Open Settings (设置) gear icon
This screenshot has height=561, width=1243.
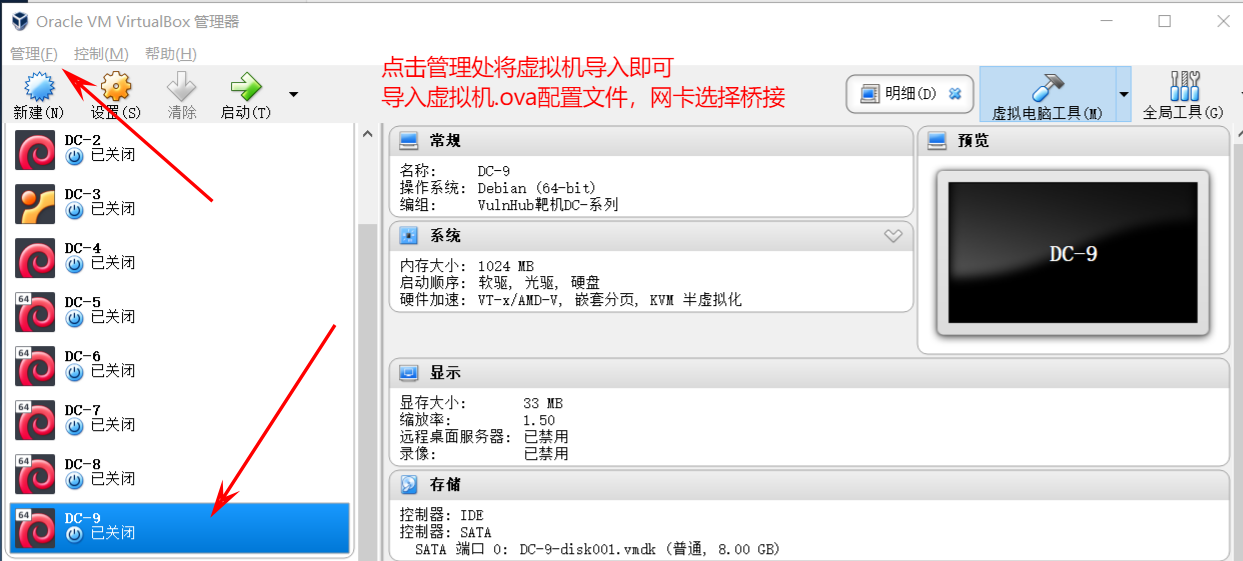click(116, 88)
